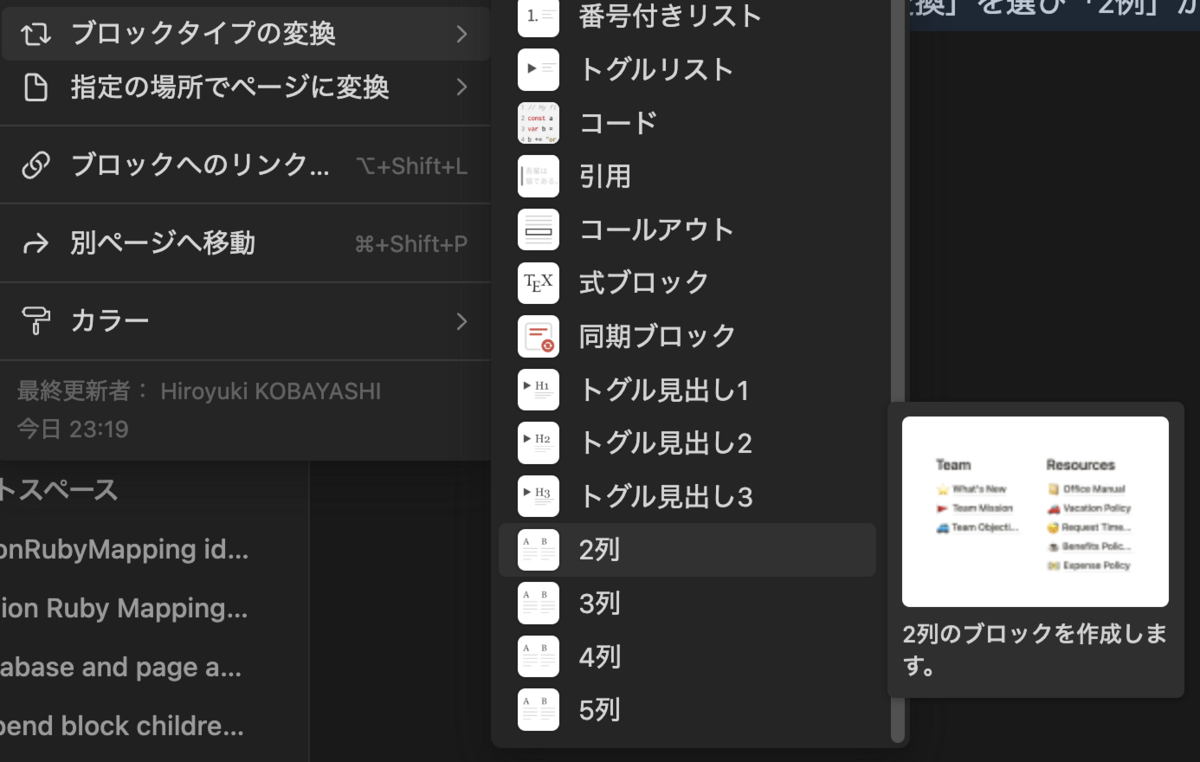Select ブロックへのリンク menu entry
Image resolution: width=1200 pixels, height=762 pixels.
245,165
